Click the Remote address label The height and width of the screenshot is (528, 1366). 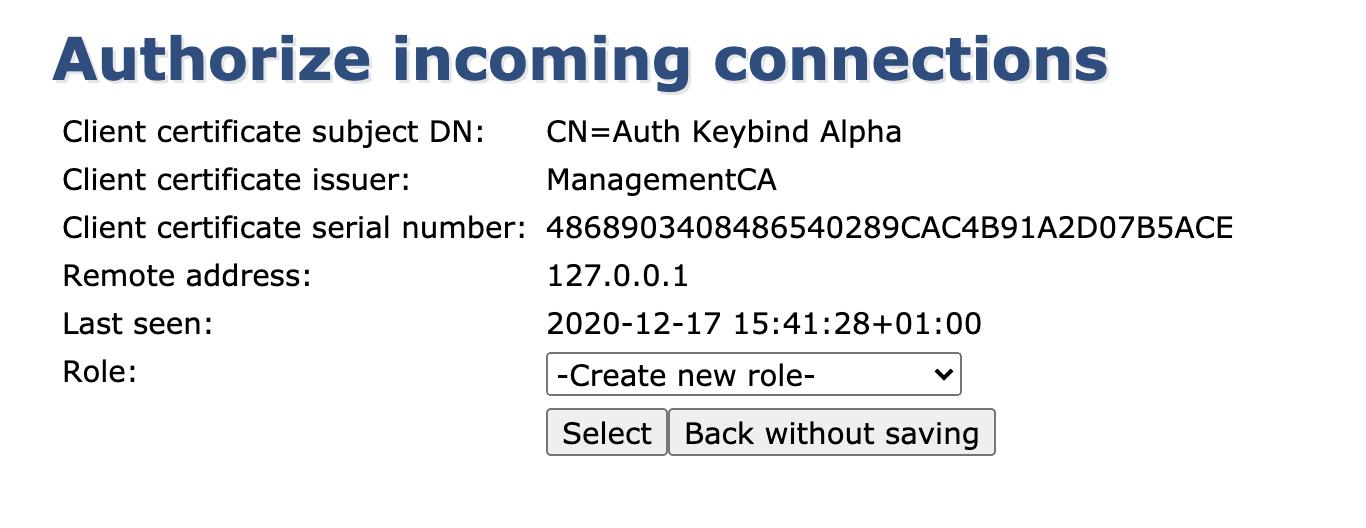coord(187,276)
